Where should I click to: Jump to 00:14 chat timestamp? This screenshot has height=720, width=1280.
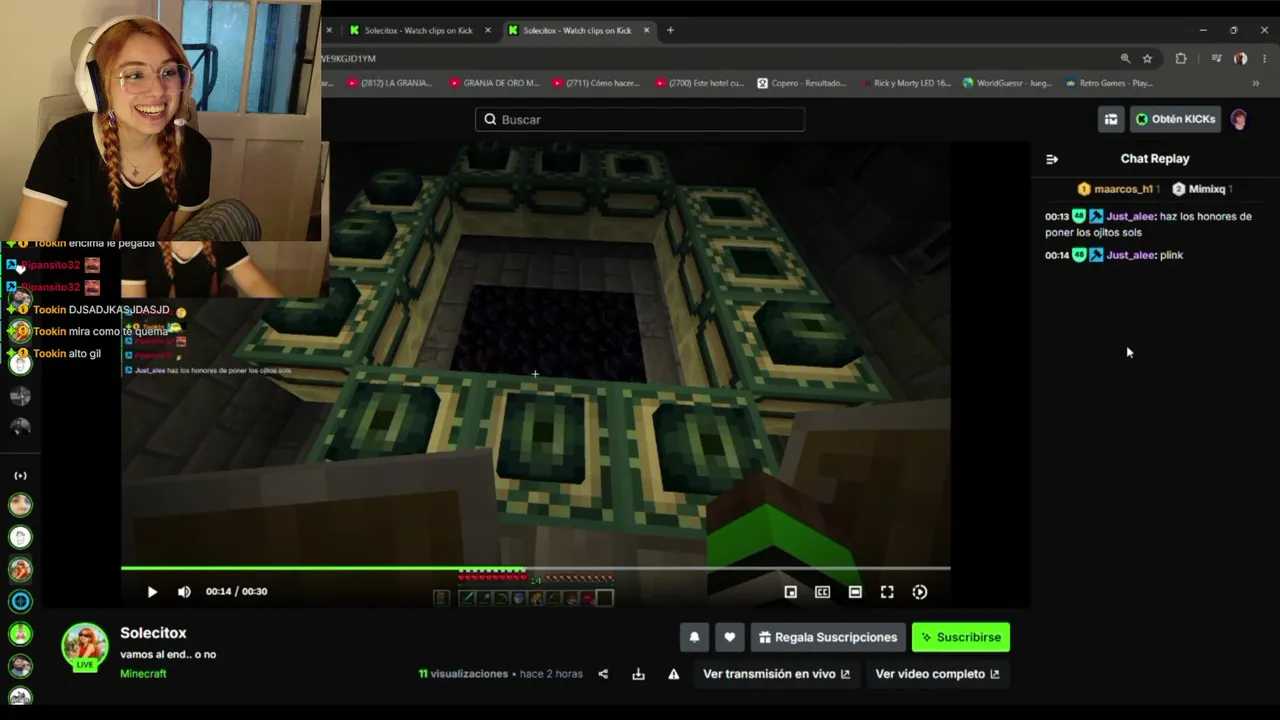[x=1057, y=255]
